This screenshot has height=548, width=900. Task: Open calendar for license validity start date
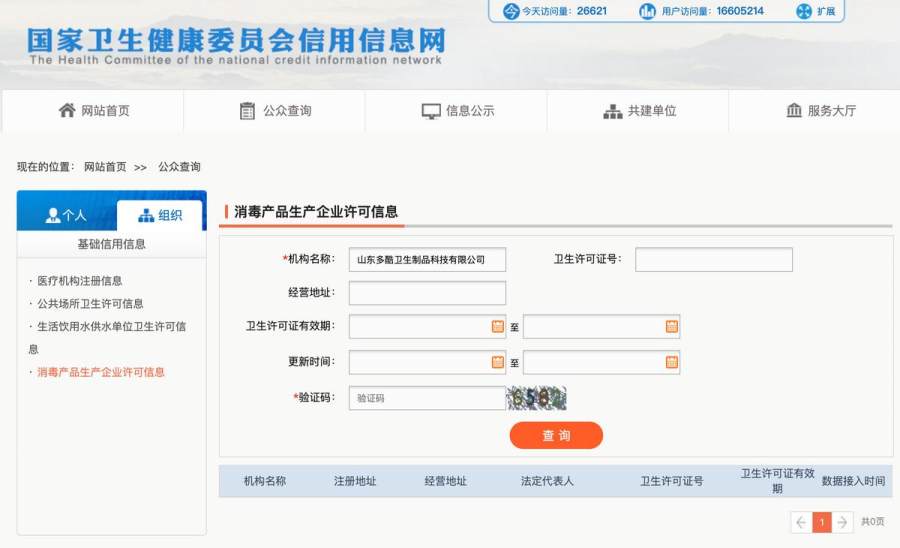497,326
